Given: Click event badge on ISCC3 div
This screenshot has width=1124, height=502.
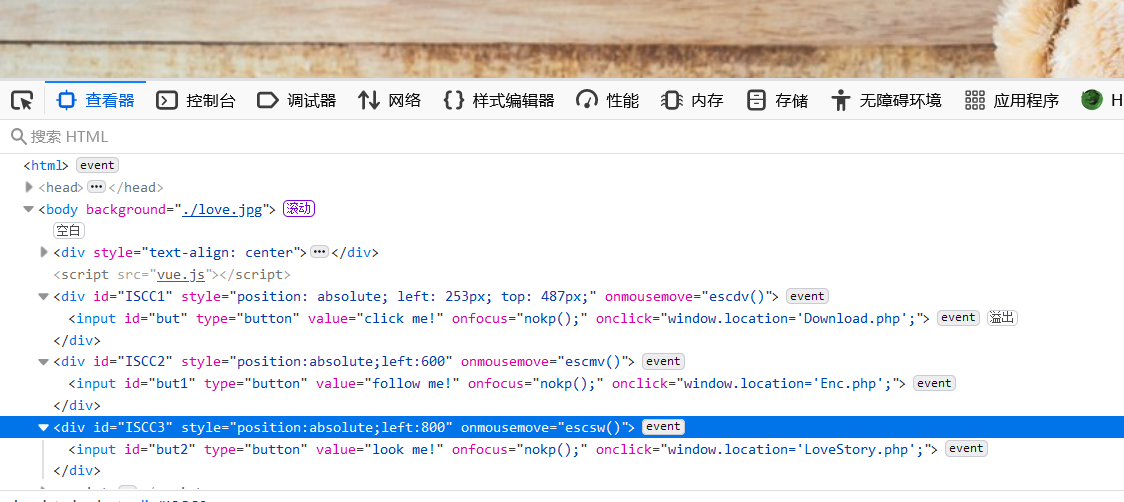Looking at the screenshot, I should pyautogui.click(x=663, y=427).
